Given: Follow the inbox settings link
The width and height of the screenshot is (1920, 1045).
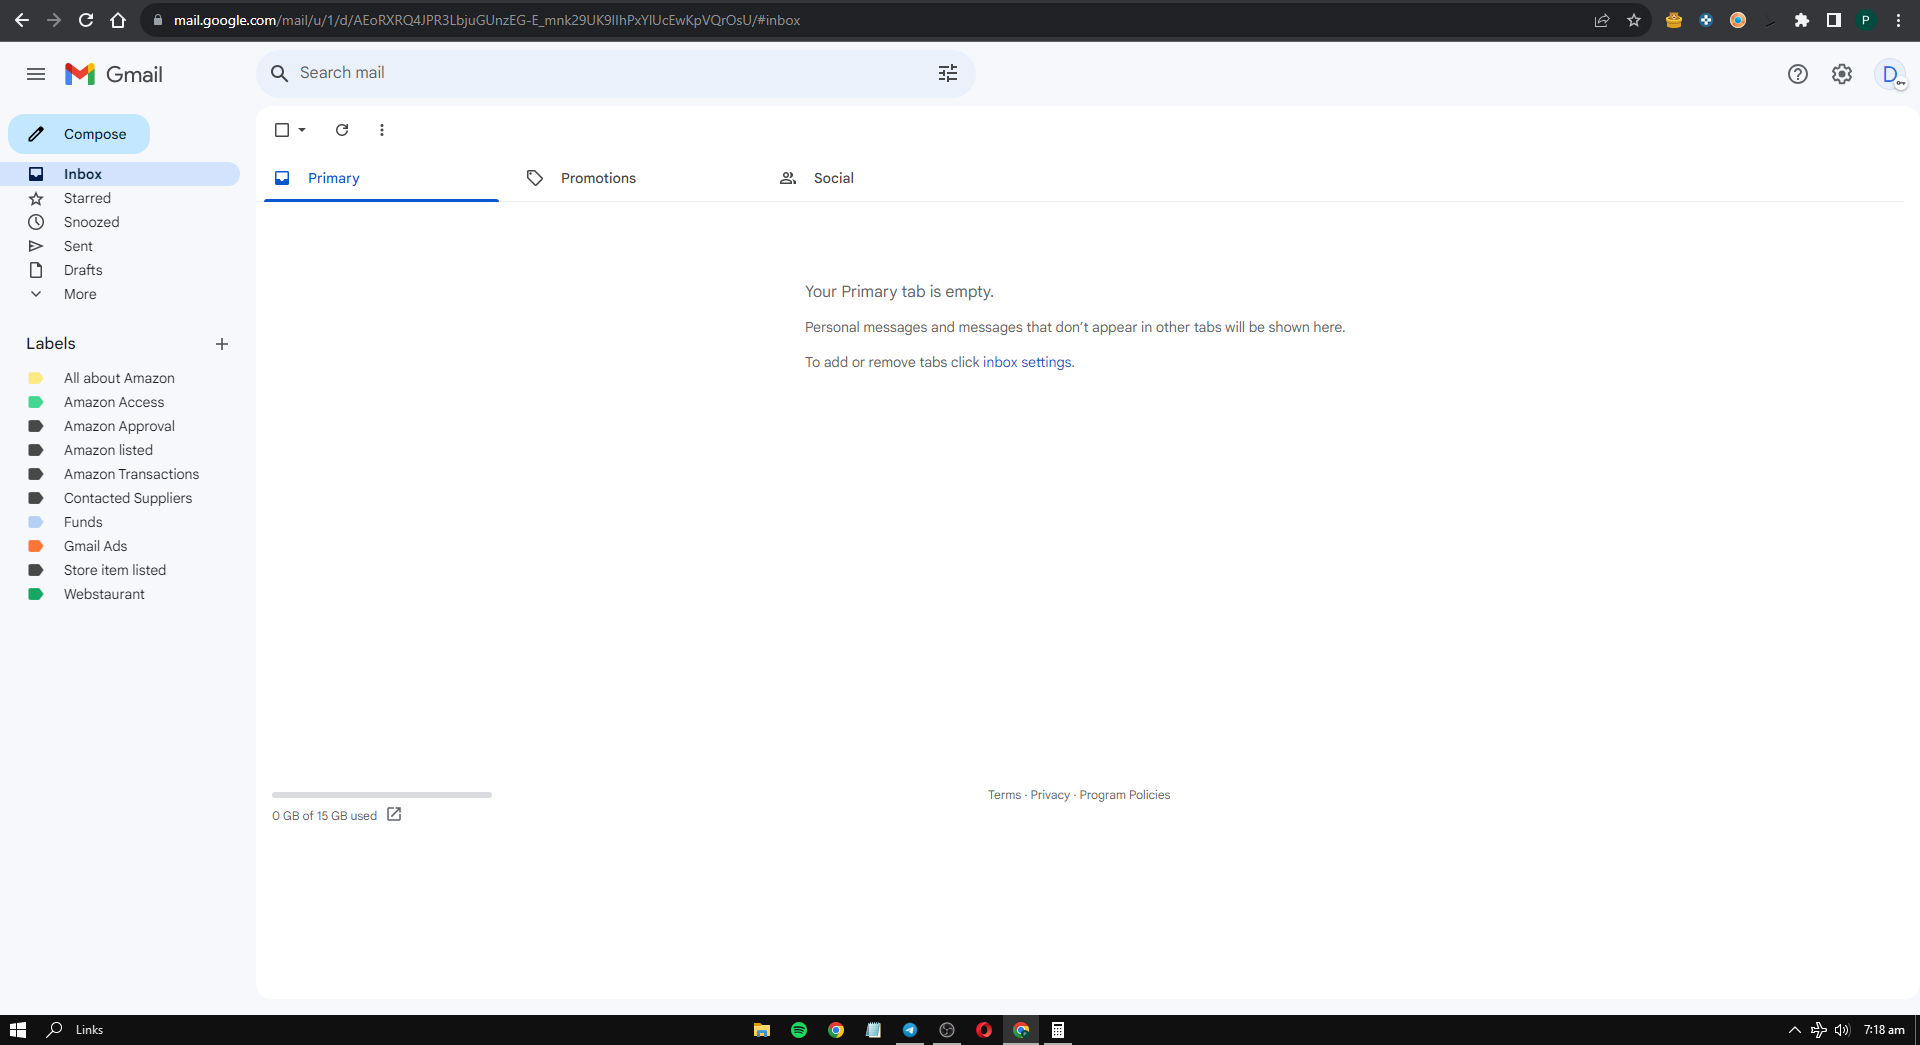Looking at the screenshot, I should click(1027, 362).
